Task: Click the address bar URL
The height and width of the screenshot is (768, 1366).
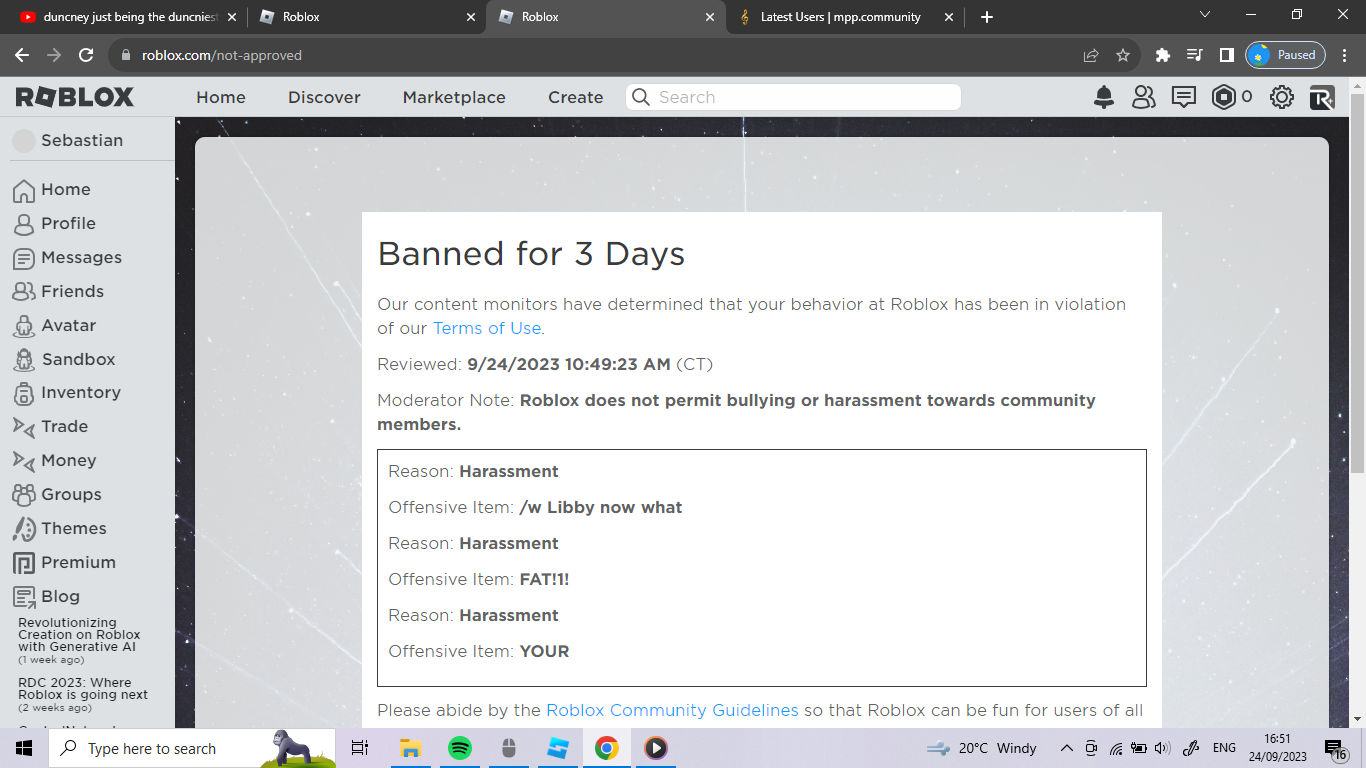Action: pyautogui.click(x=222, y=55)
